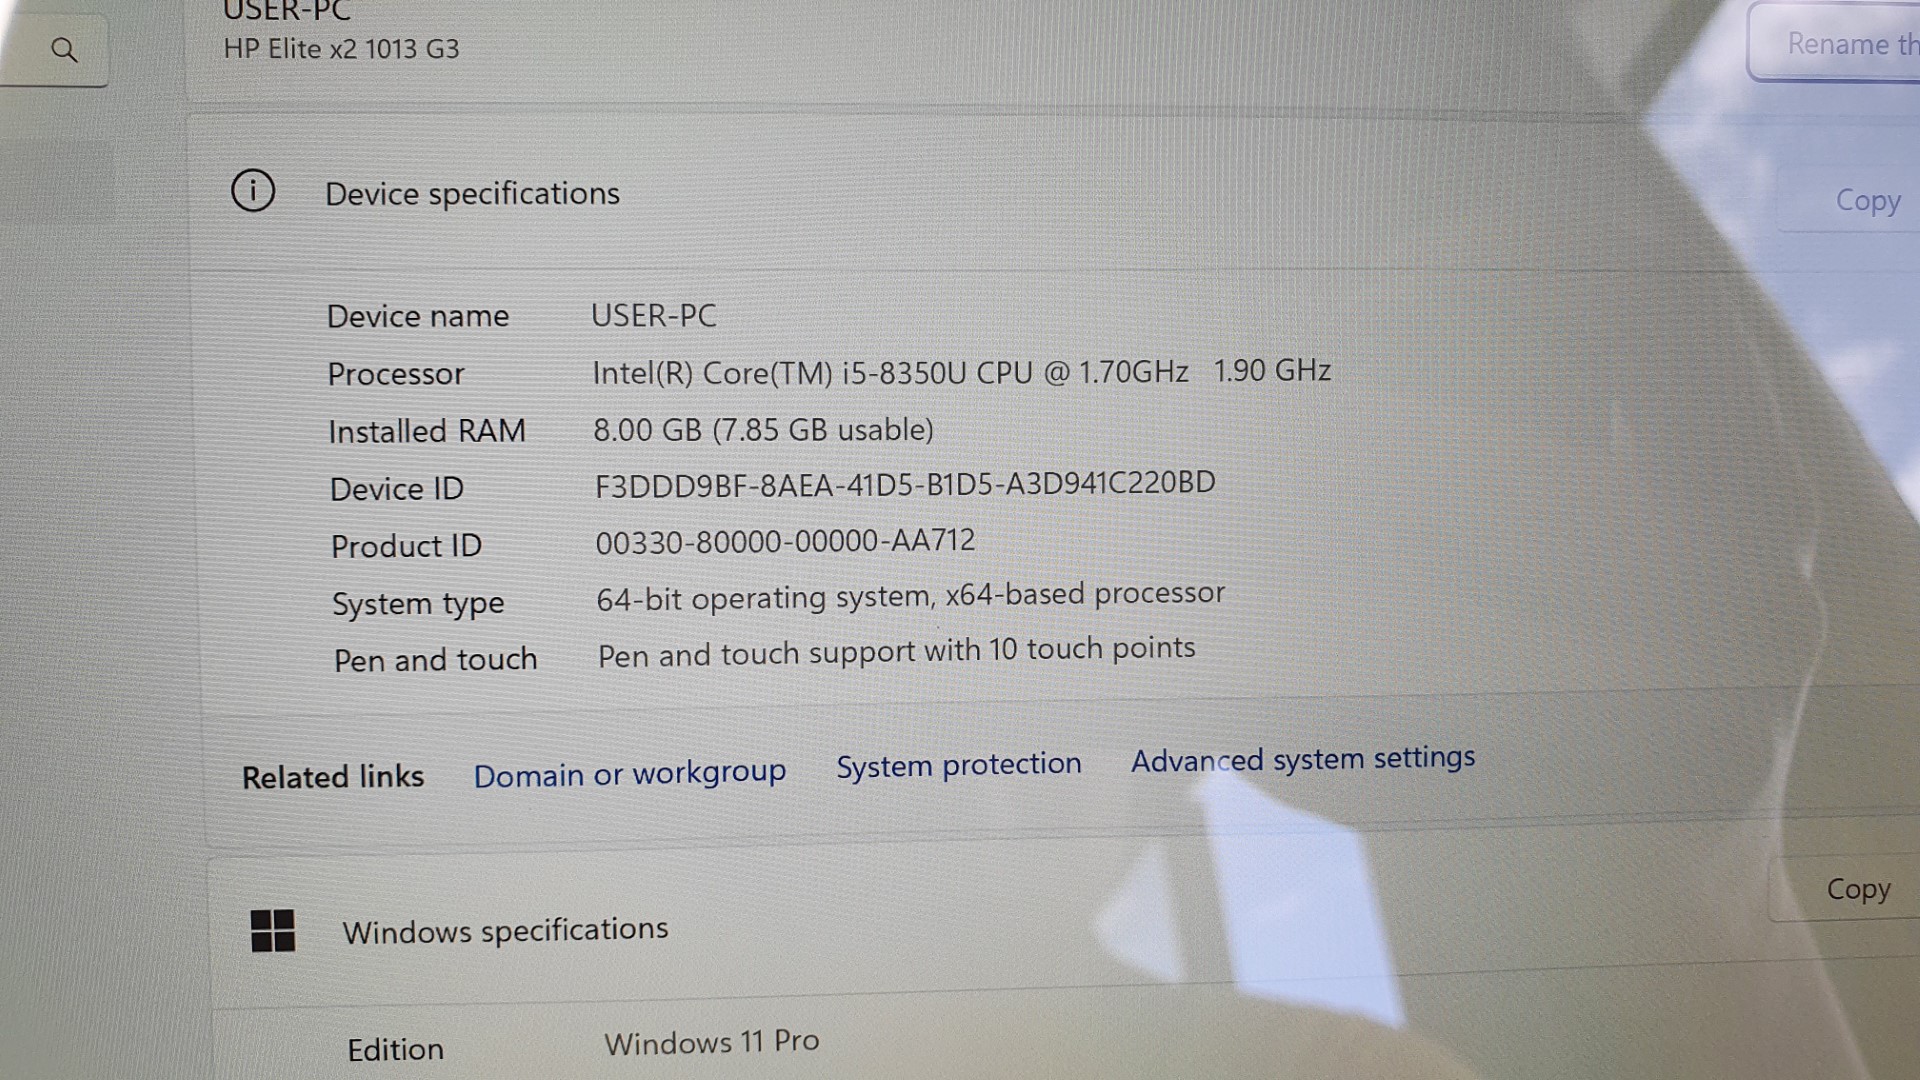Click the Device ID label
The image size is (1920, 1080).
click(397, 489)
